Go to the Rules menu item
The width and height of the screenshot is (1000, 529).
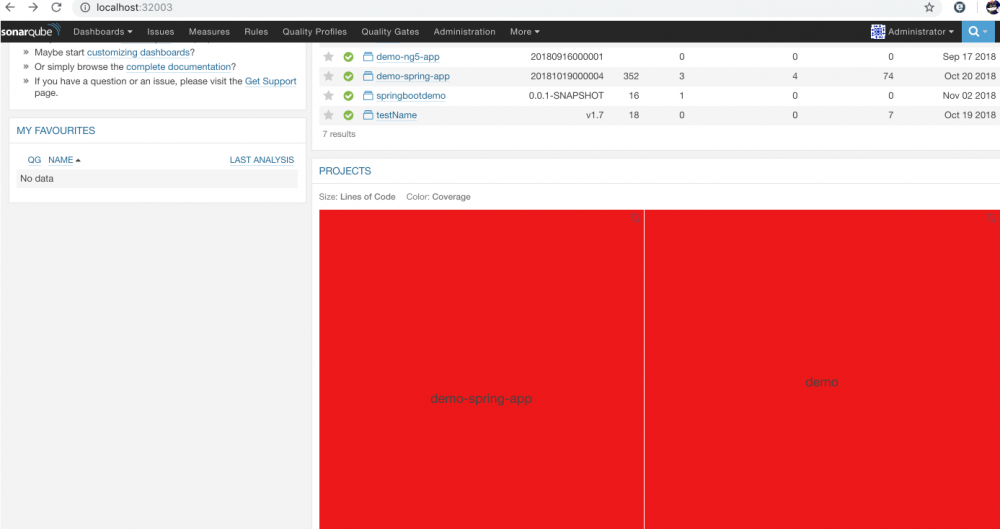tap(256, 31)
